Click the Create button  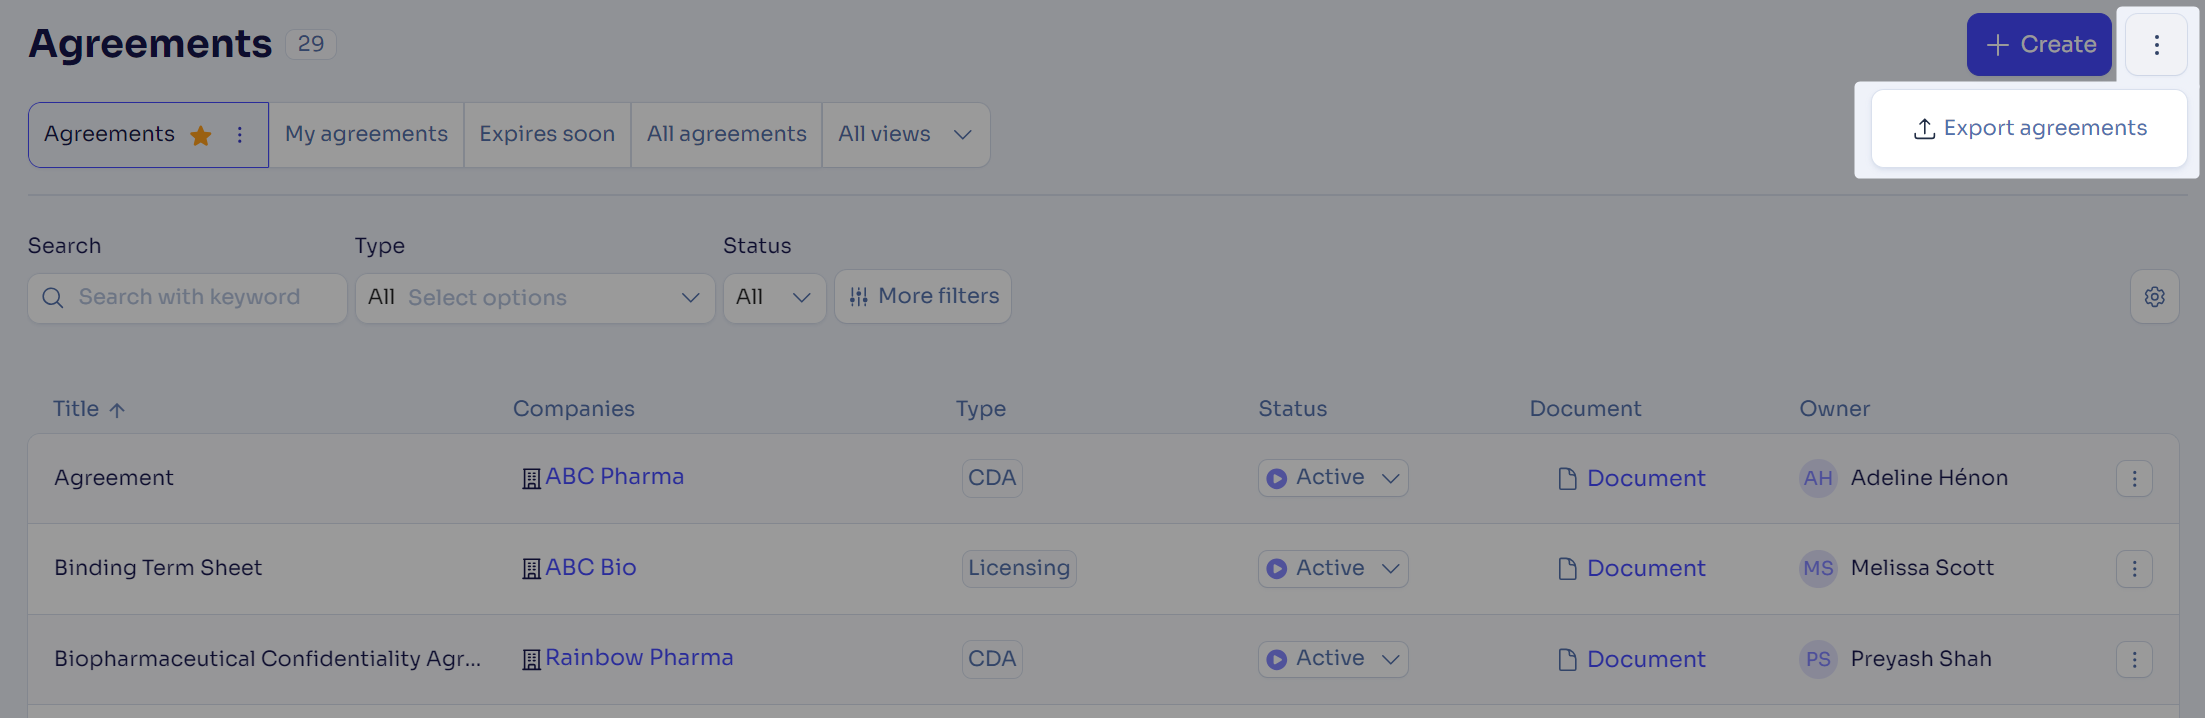tap(2039, 45)
